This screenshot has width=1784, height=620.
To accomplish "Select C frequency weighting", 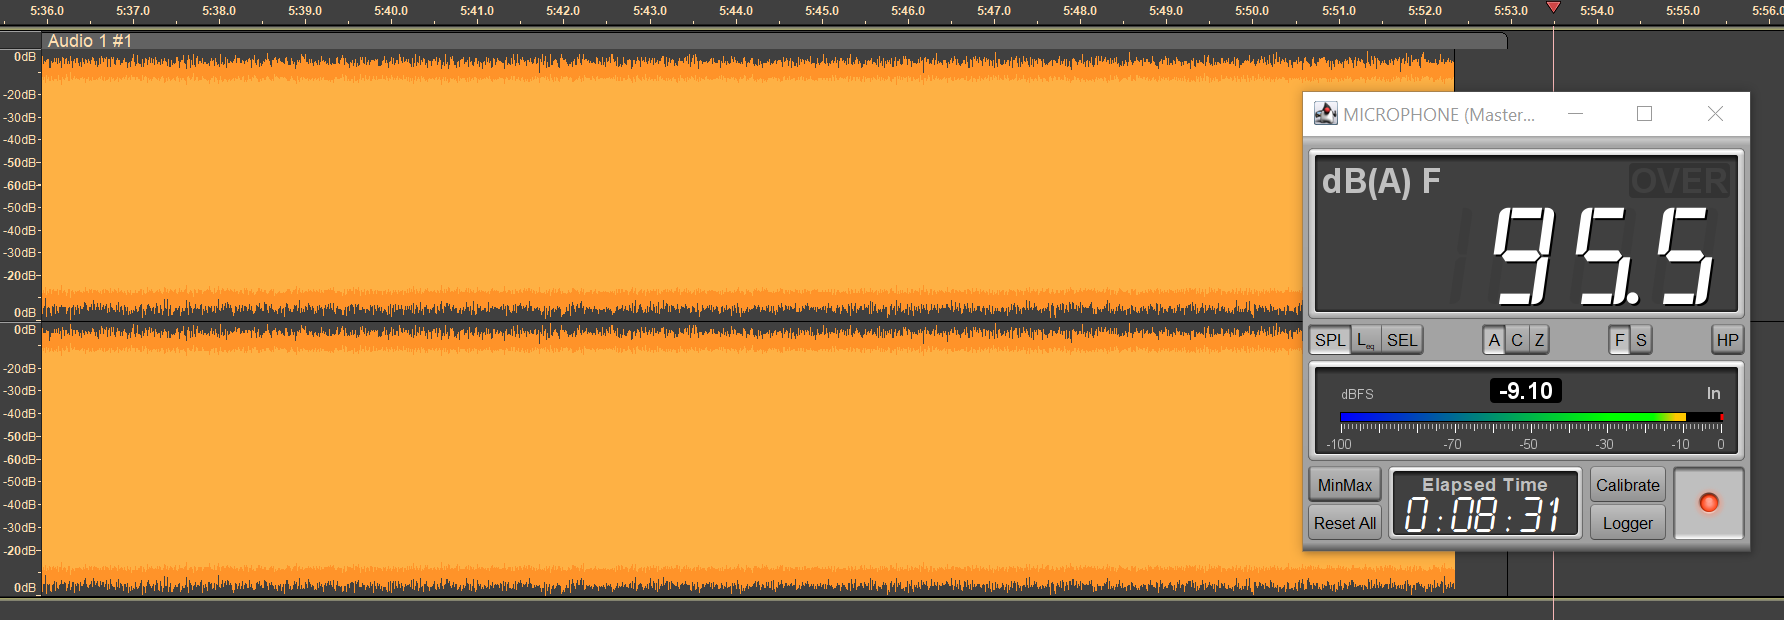I will [x=1517, y=340].
